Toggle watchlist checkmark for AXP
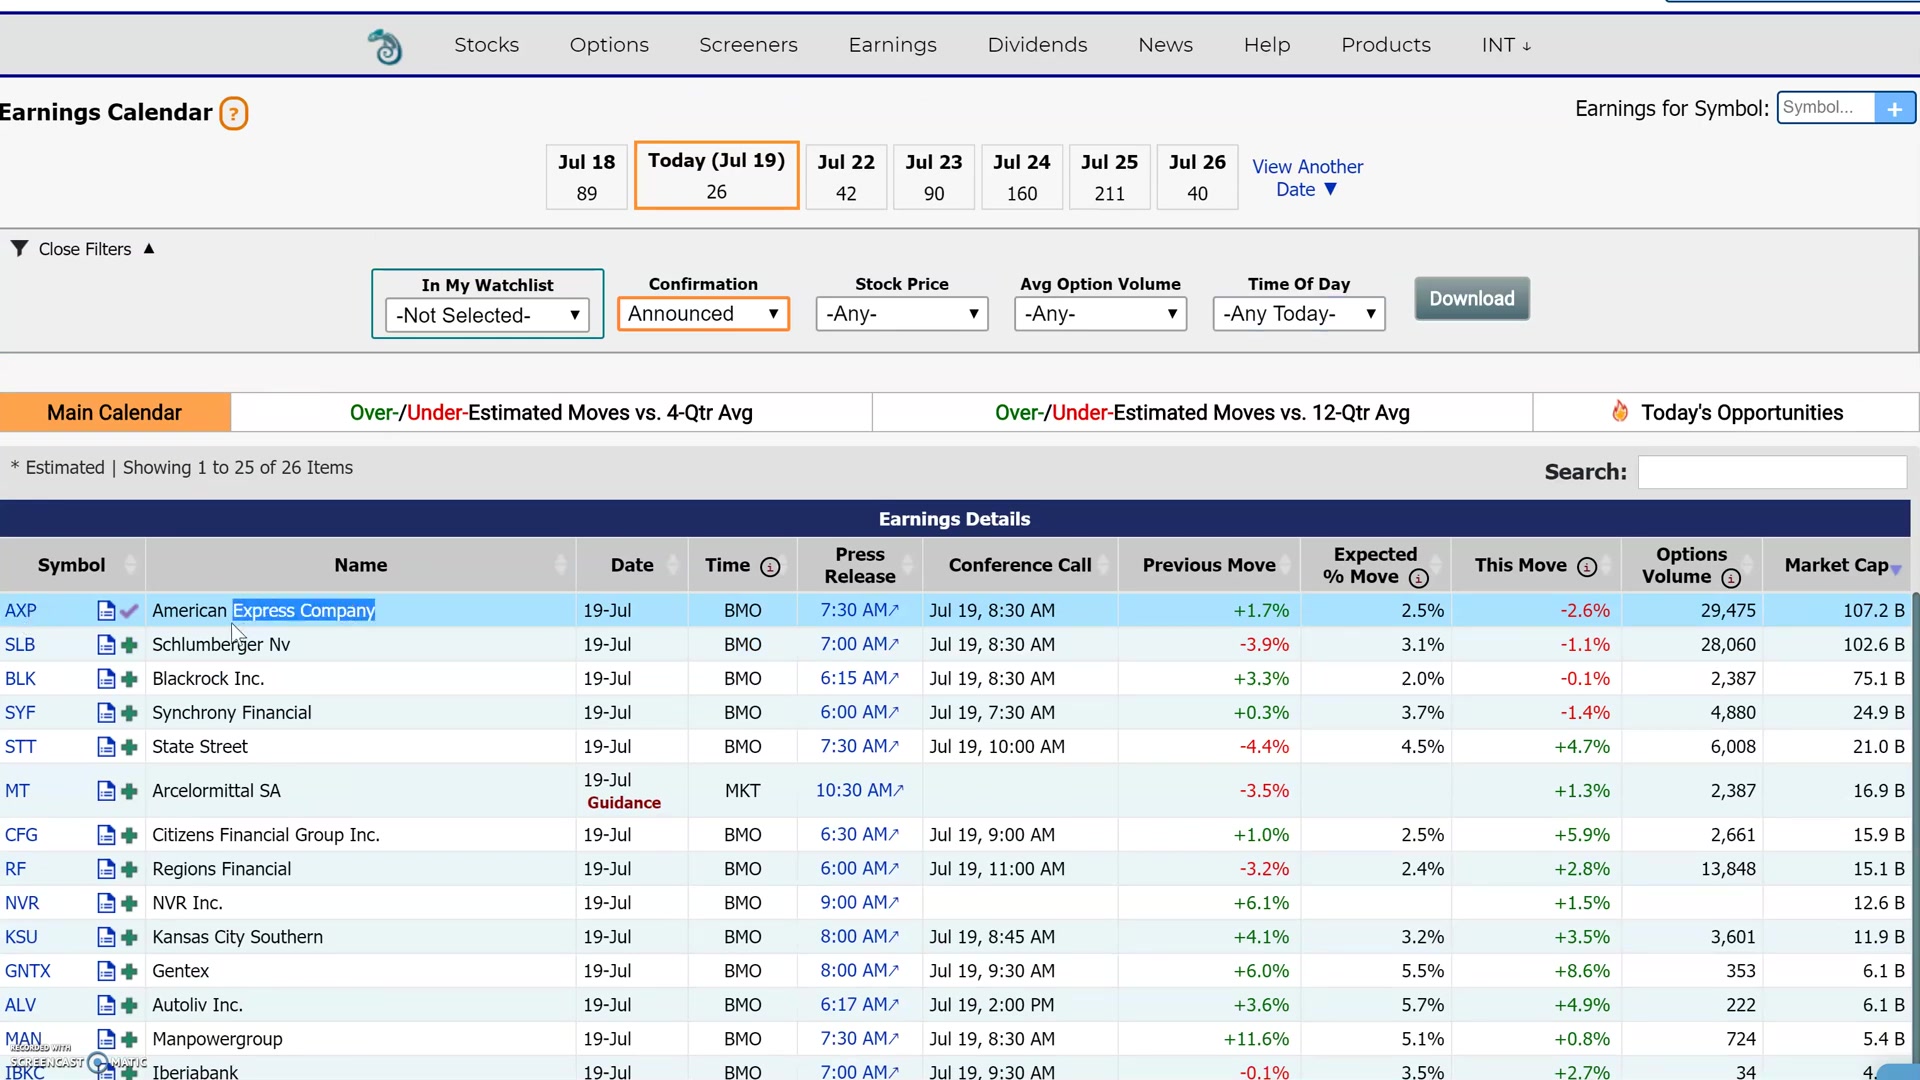Screen dimensions: 1920x1080 [129, 611]
